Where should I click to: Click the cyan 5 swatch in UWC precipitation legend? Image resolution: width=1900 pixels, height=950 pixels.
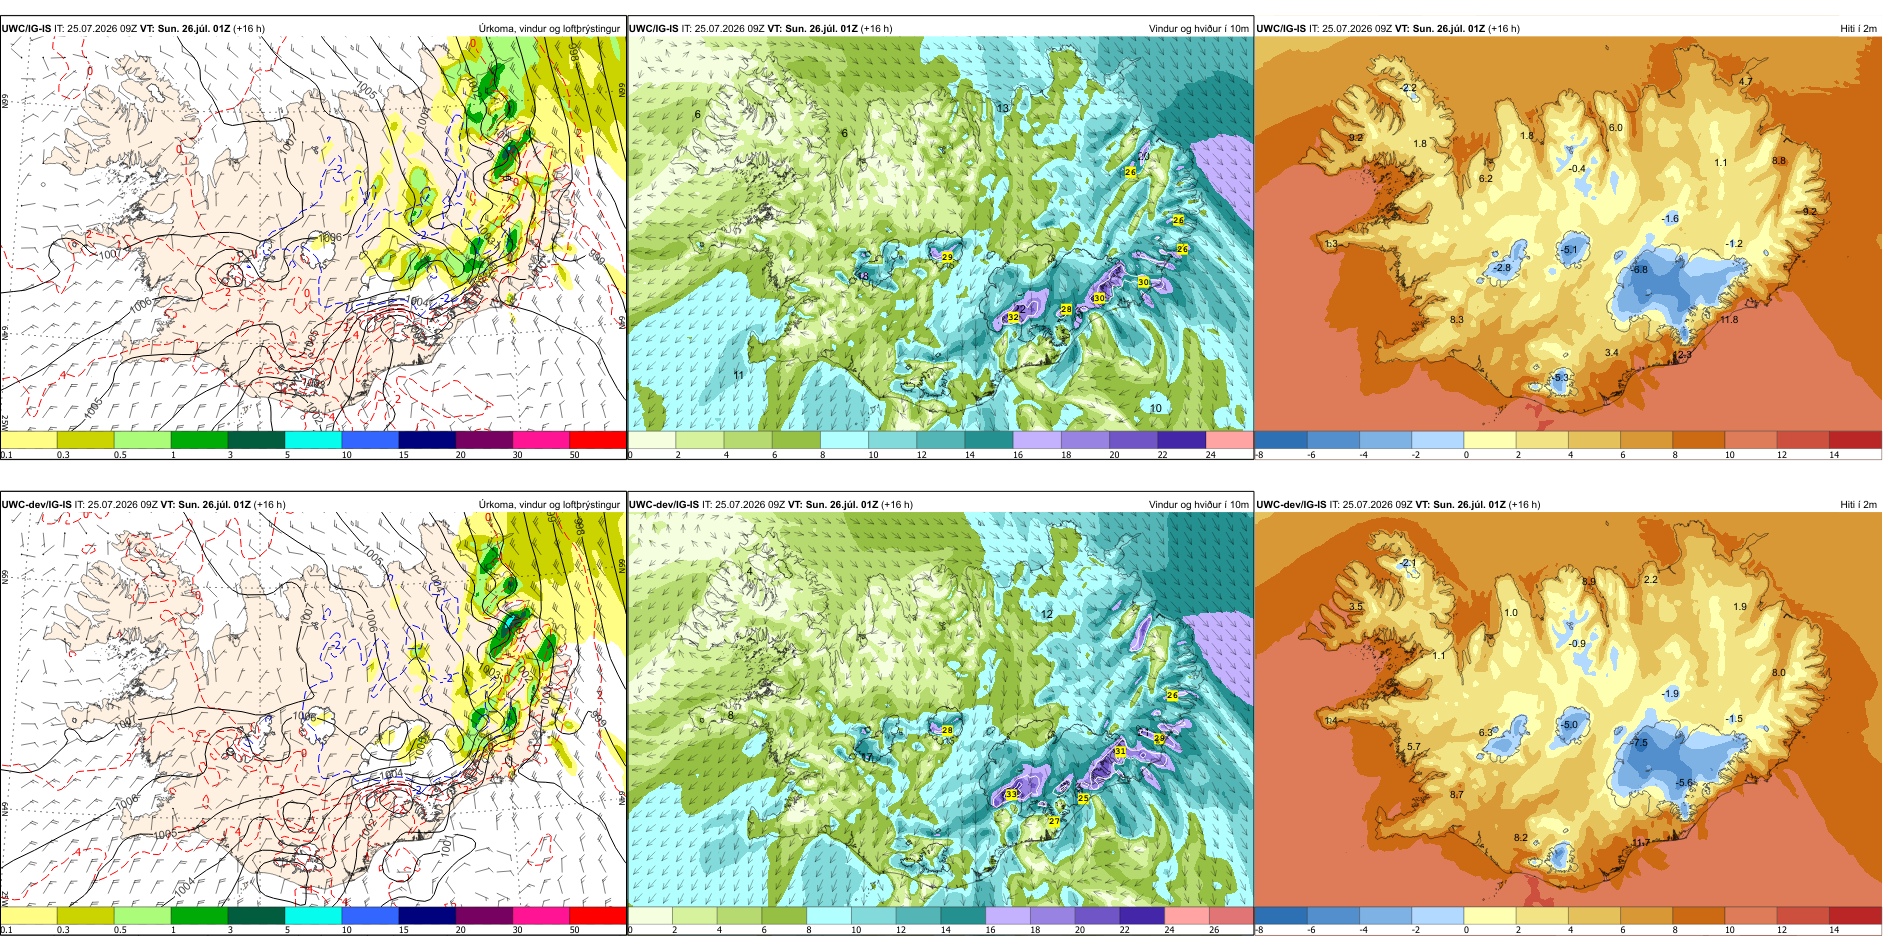(x=313, y=439)
